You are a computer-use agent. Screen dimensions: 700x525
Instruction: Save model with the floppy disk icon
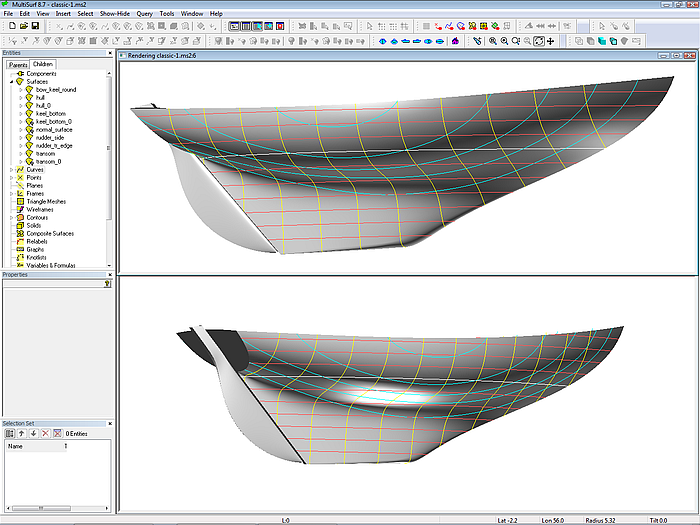coord(35,25)
